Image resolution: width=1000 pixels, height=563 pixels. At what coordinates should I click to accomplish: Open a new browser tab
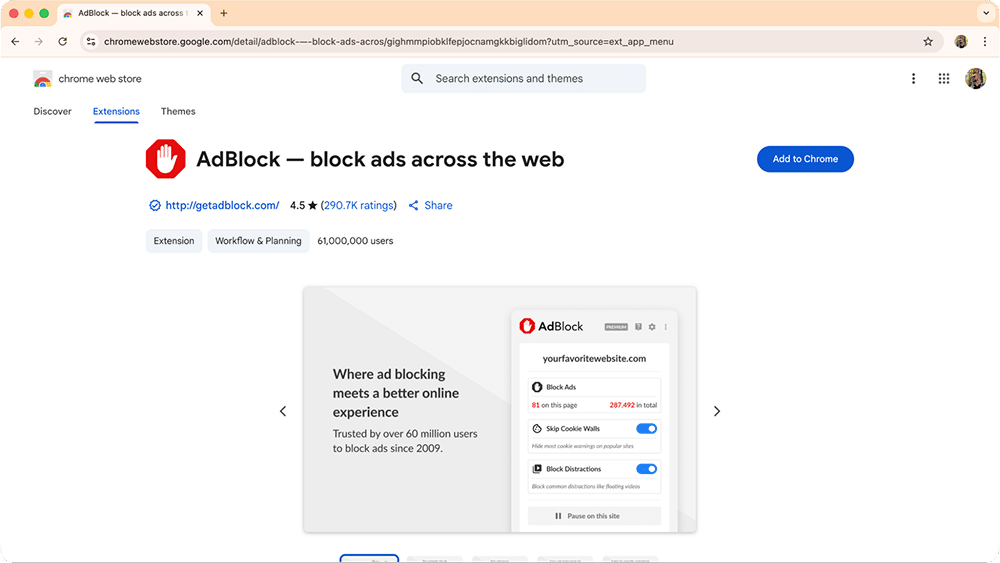click(223, 14)
